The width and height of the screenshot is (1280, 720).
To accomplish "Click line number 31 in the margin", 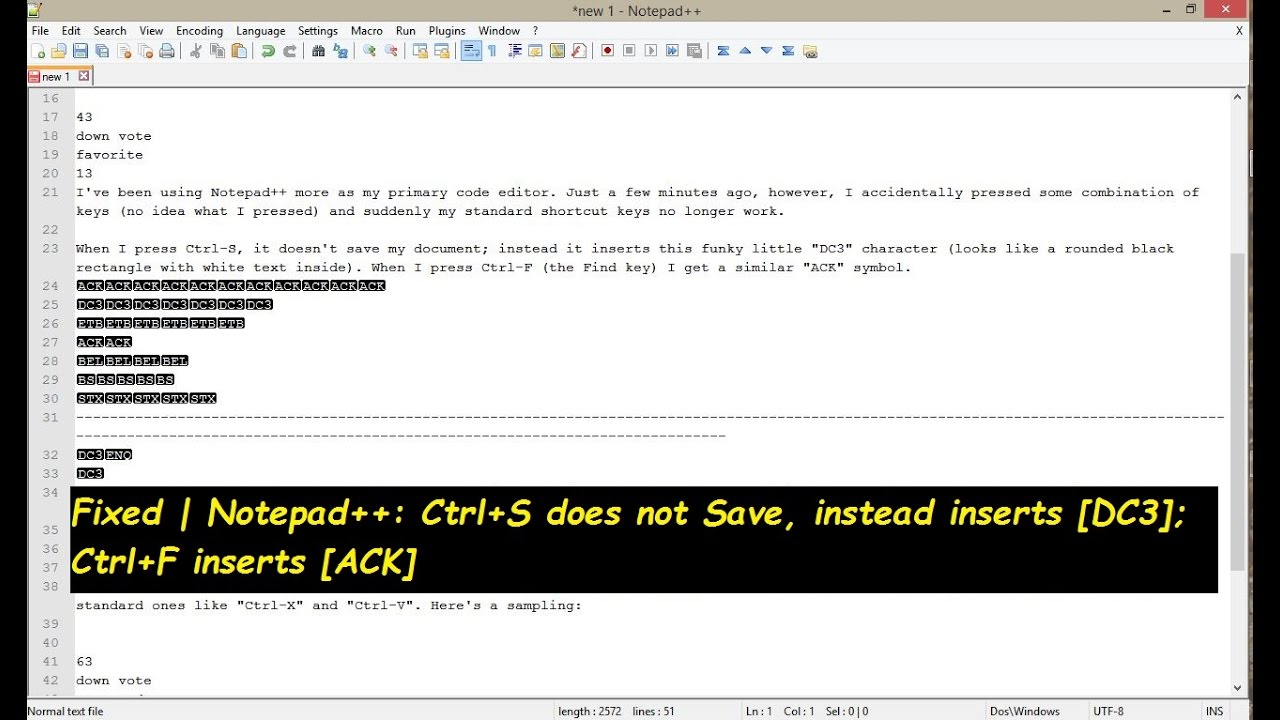I will tap(50, 417).
